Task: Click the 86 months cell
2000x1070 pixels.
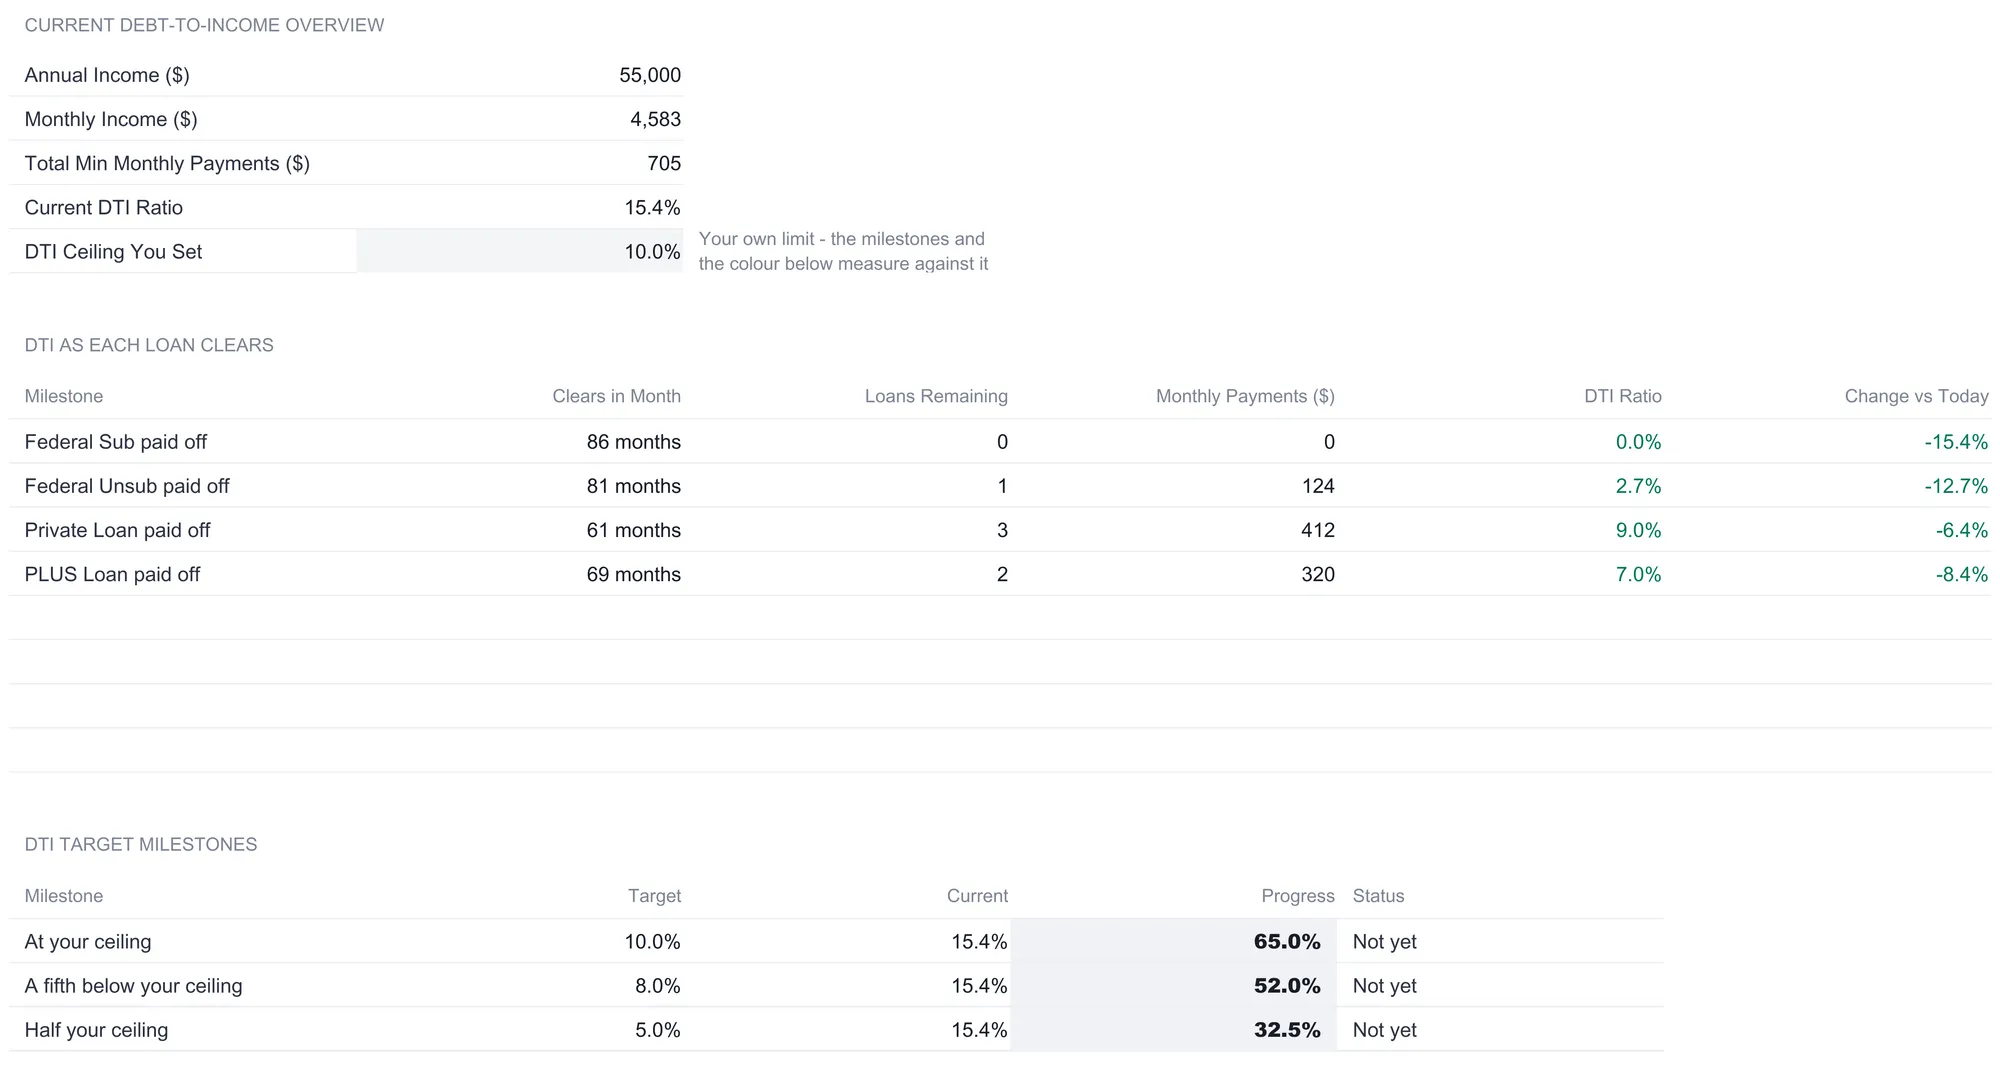Action: (633, 441)
